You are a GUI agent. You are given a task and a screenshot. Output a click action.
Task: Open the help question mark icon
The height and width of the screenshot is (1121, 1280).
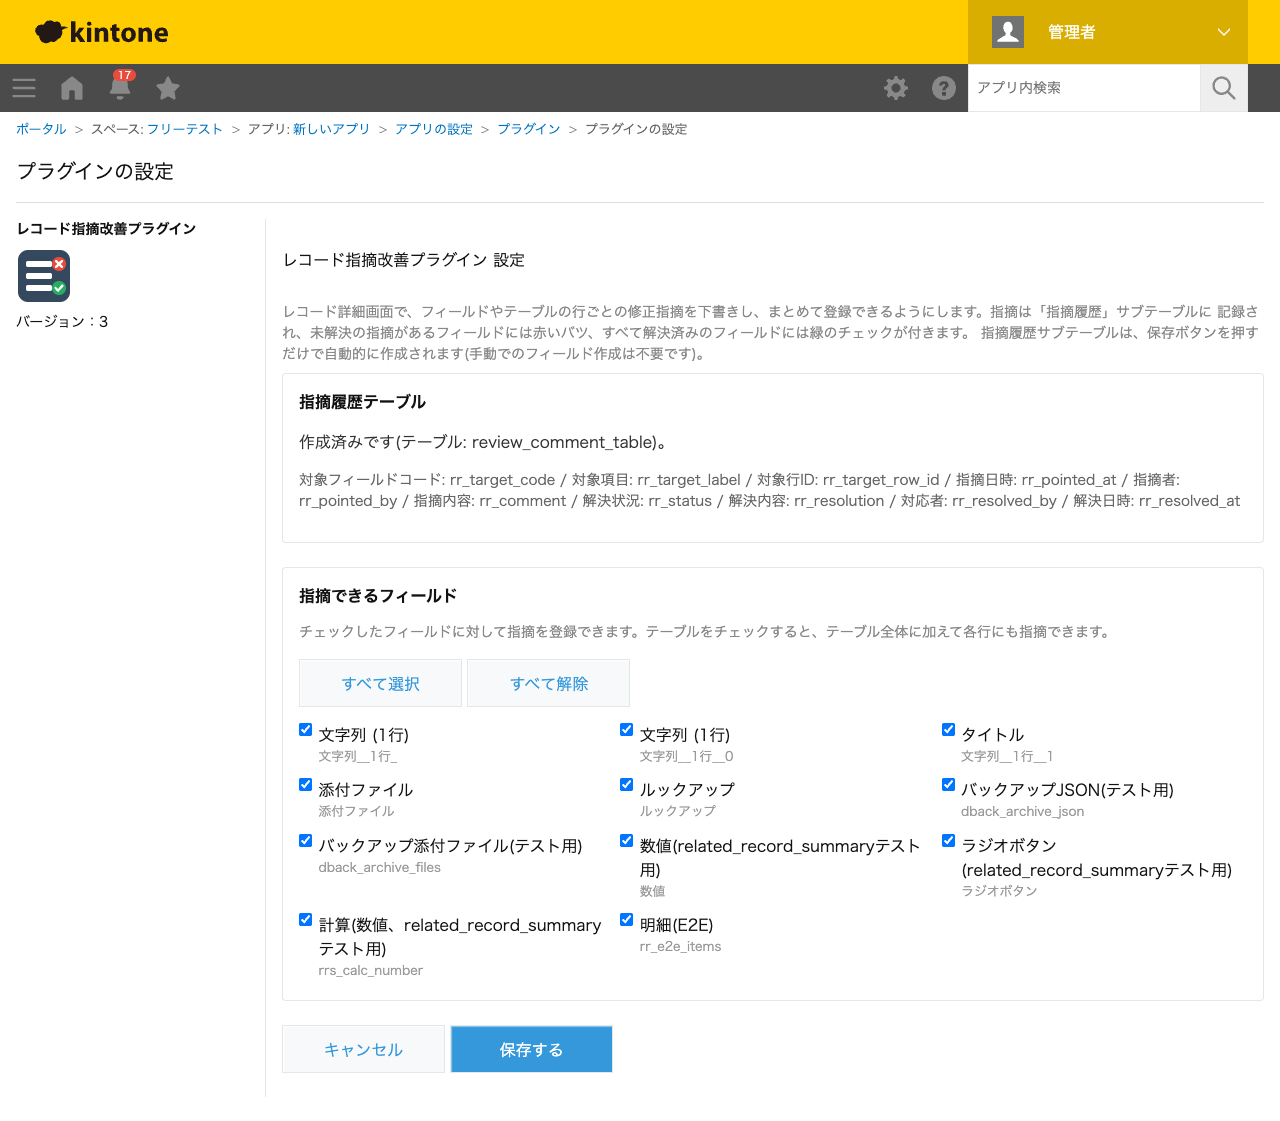944,88
